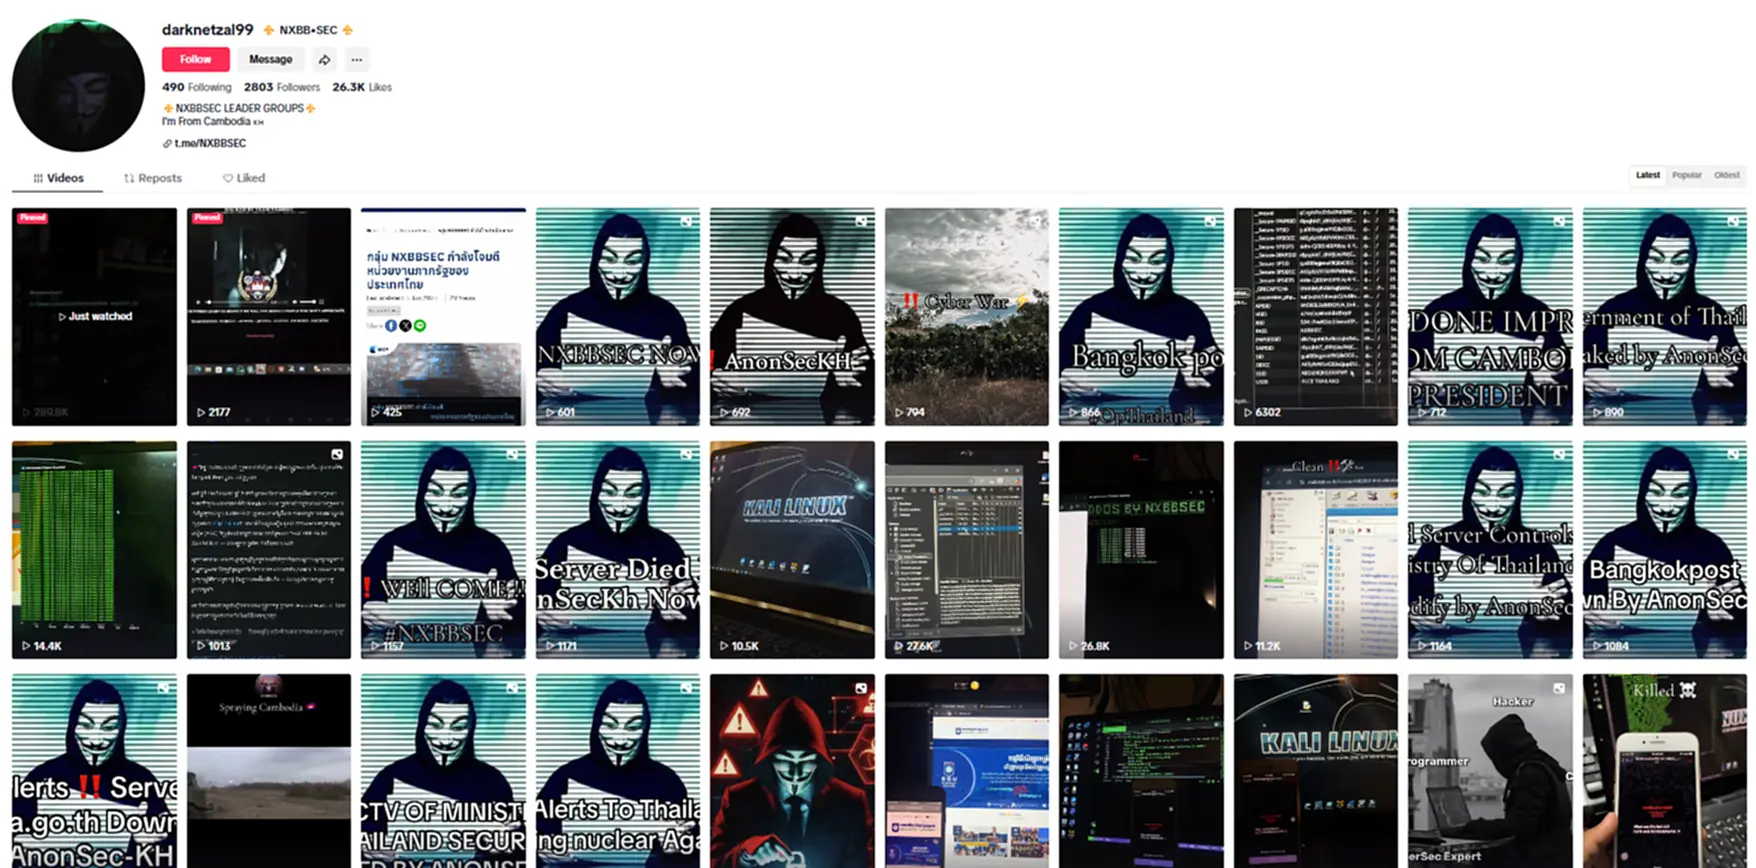Viewport: 1756px width, 868px height.
Task: Click the share arrow icon
Action: coord(325,60)
